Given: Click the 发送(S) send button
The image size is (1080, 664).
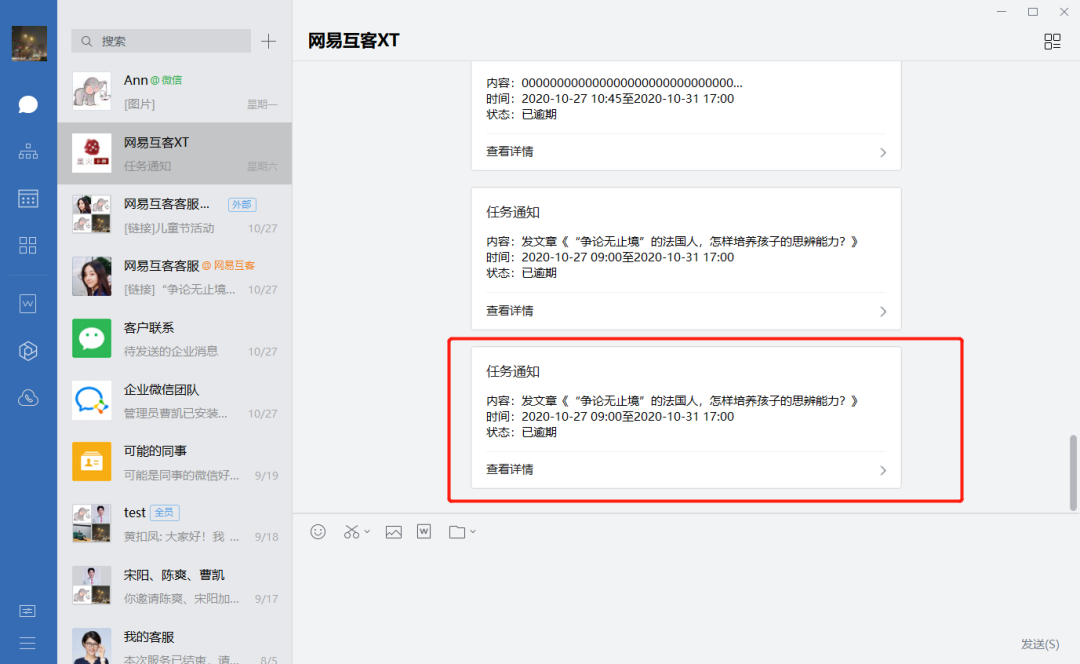Looking at the screenshot, I should point(1040,644).
